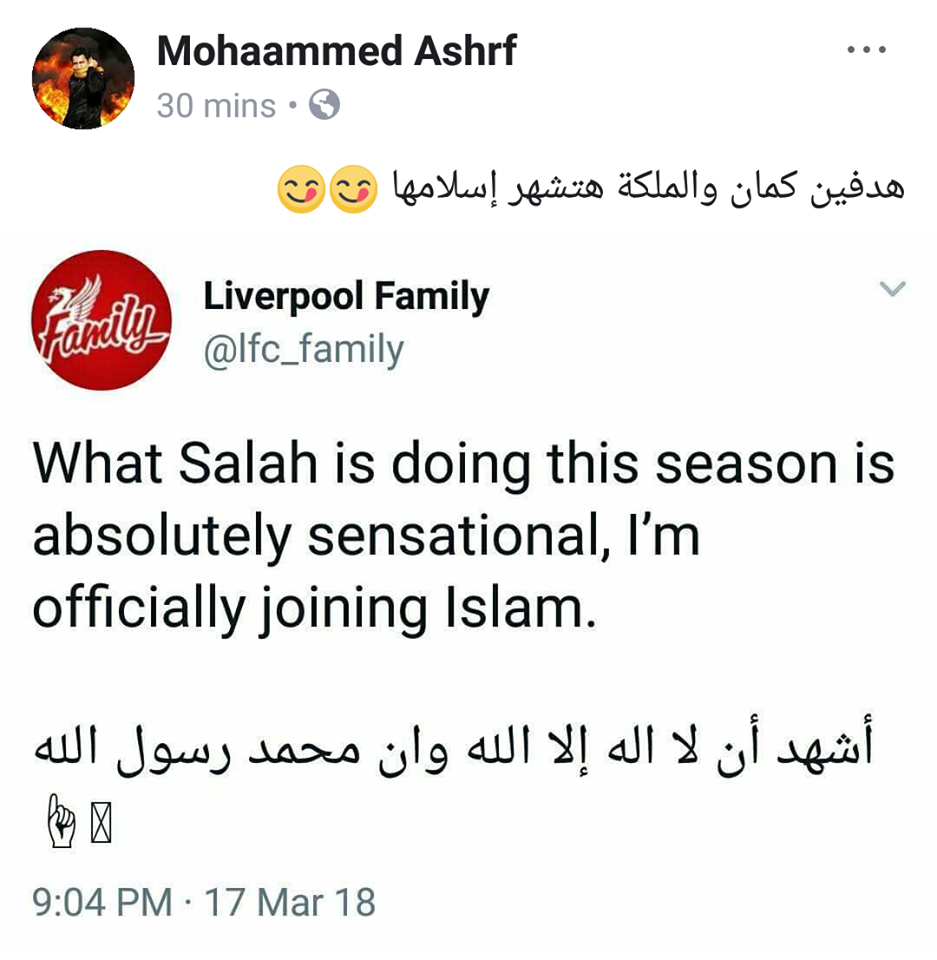Expand the tweet's chevron dropdown arrow
937x960 pixels.
pos(891,290)
